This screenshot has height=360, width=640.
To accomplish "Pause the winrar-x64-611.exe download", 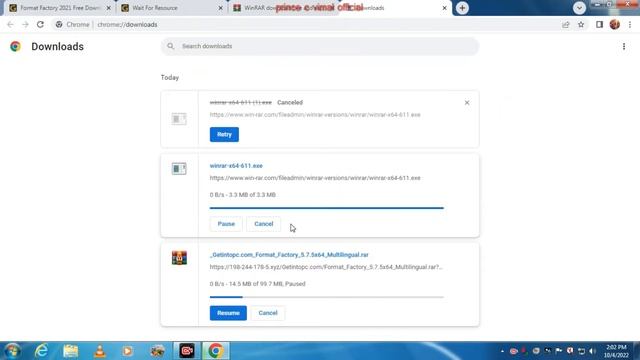I will pos(226,224).
